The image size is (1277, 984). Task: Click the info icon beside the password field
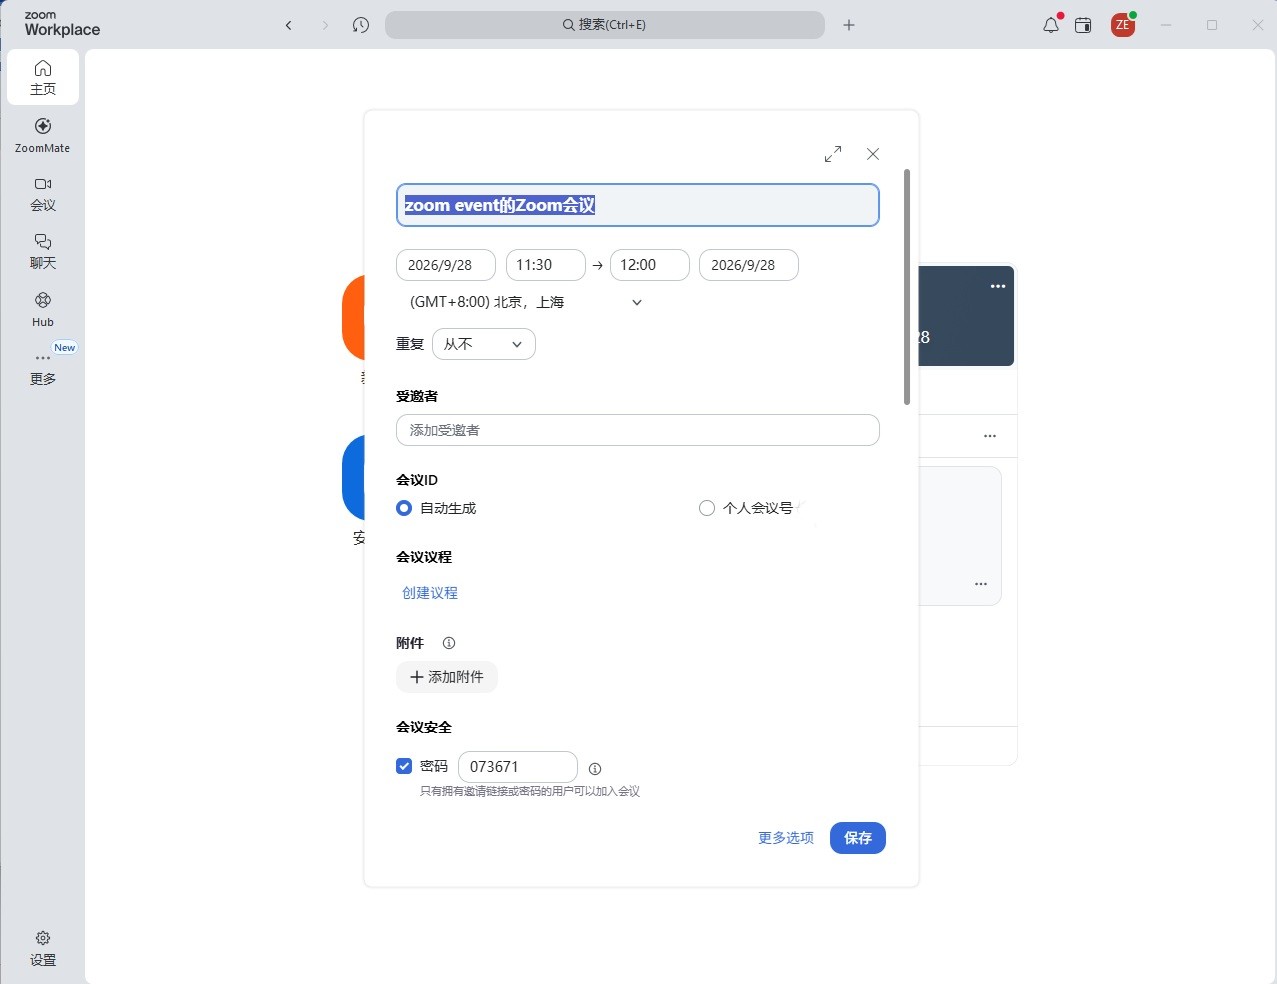click(x=595, y=769)
